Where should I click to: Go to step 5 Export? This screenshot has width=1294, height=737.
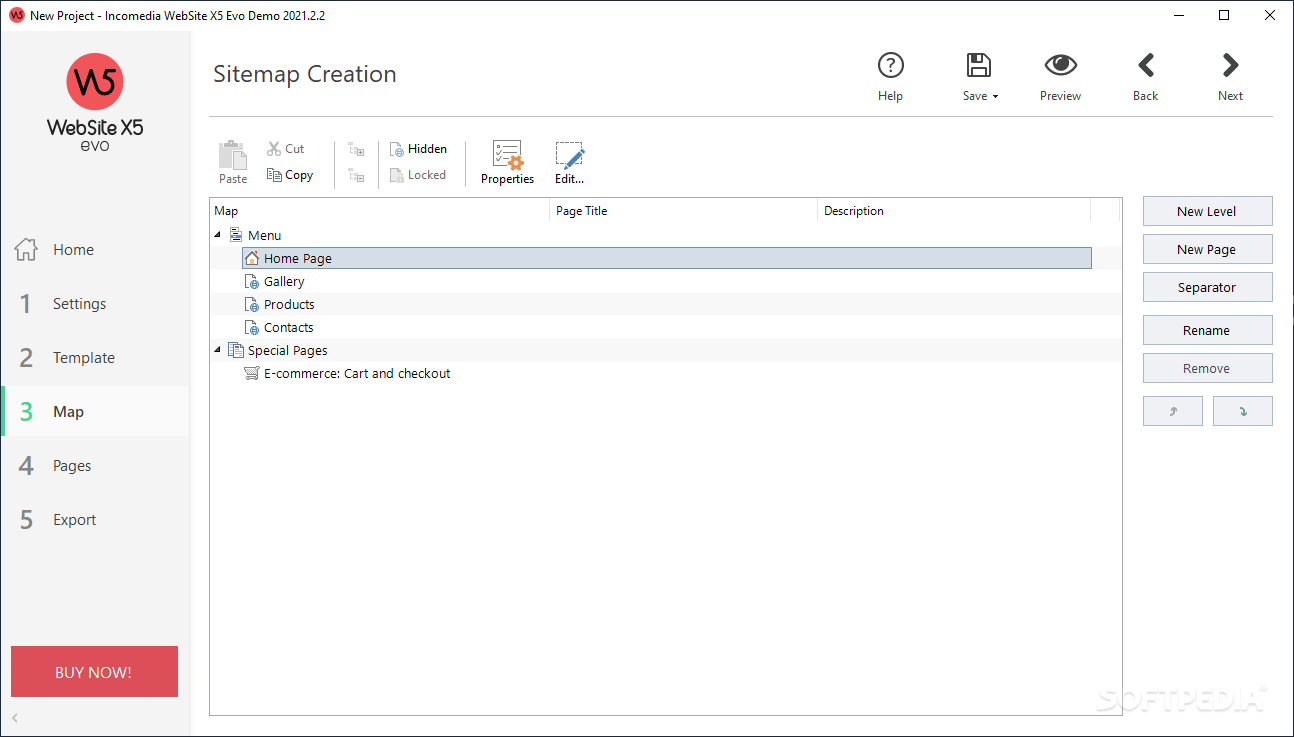(95, 520)
